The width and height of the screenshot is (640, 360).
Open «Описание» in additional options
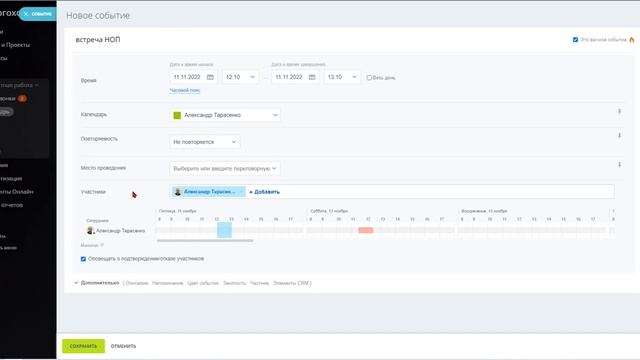pos(137,283)
